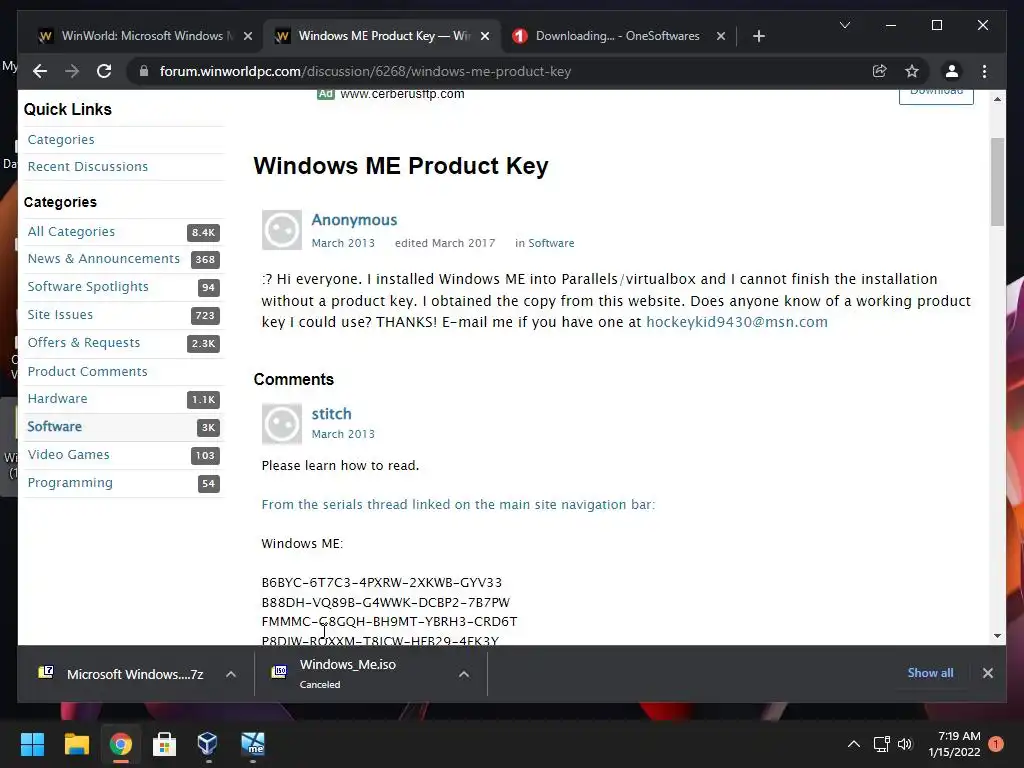The width and height of the screenshot is (1024, 768).
Task: Close the Downloading OneSoftwares tab
Action: [720, 36]
